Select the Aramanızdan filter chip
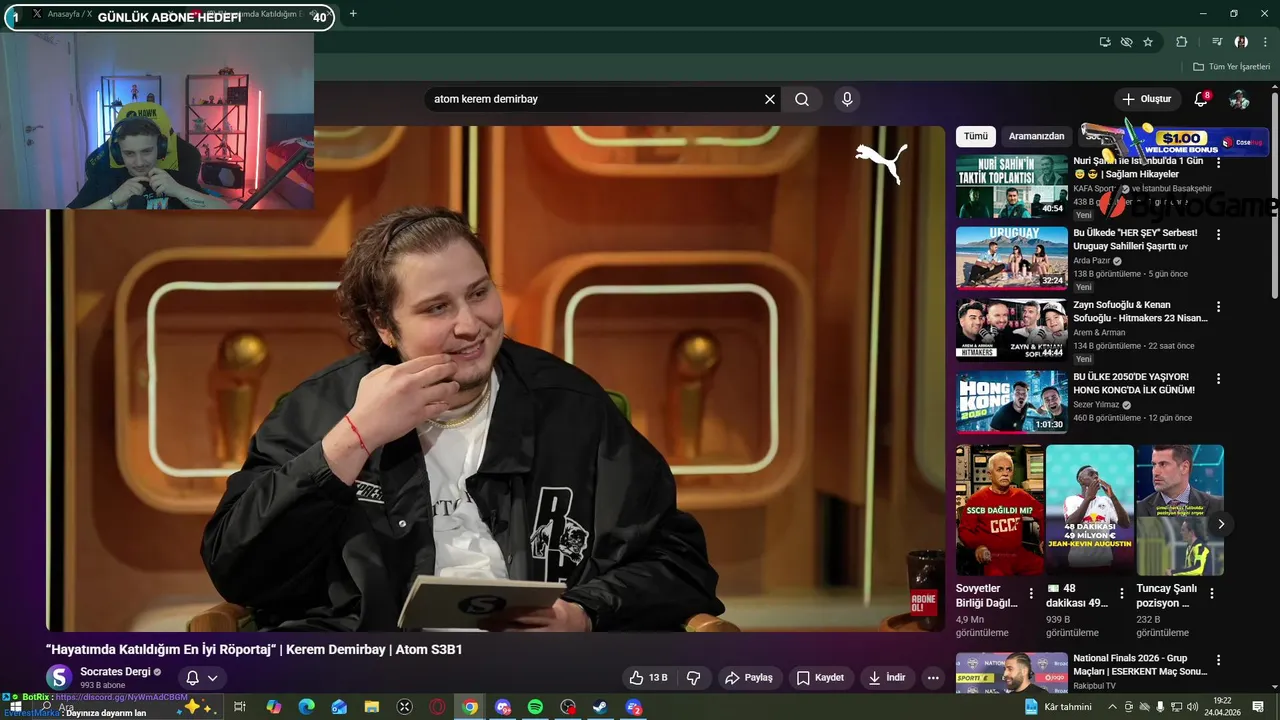The height and width of the screenshot is (720, 1280). [x=1037, y=136]
